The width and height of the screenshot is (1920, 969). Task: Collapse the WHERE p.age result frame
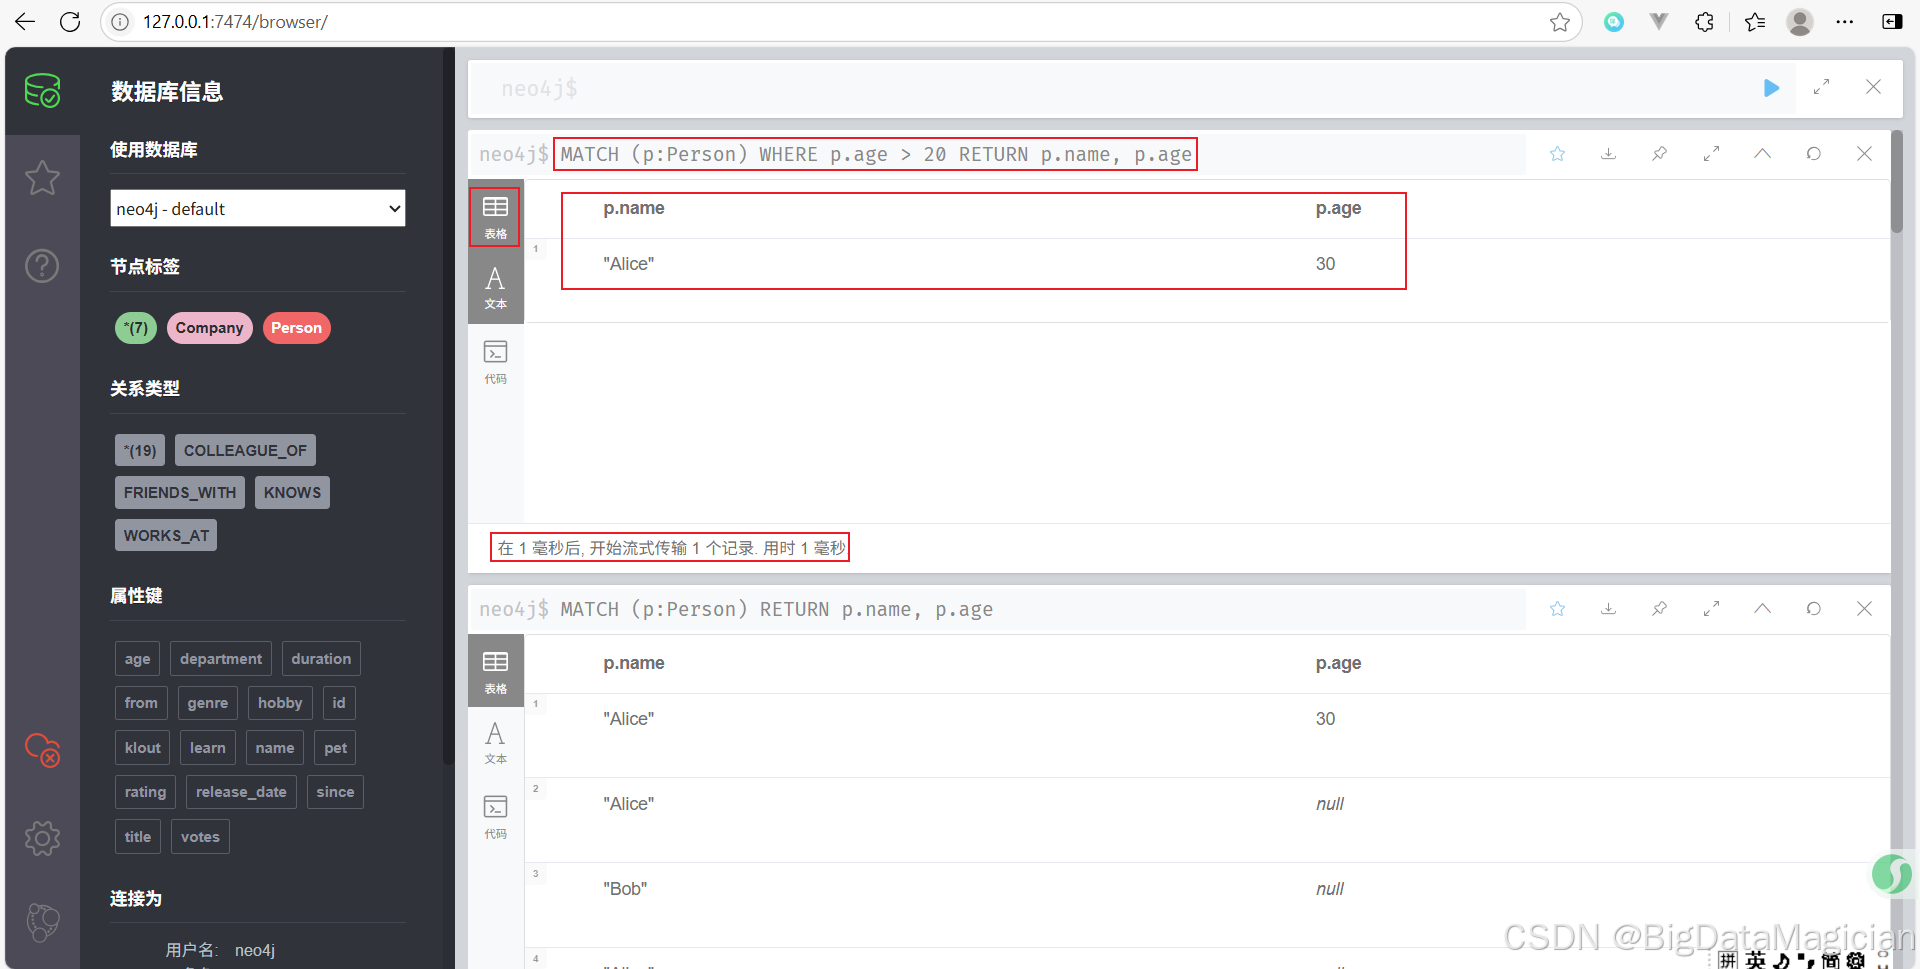tap(1762, 154)
